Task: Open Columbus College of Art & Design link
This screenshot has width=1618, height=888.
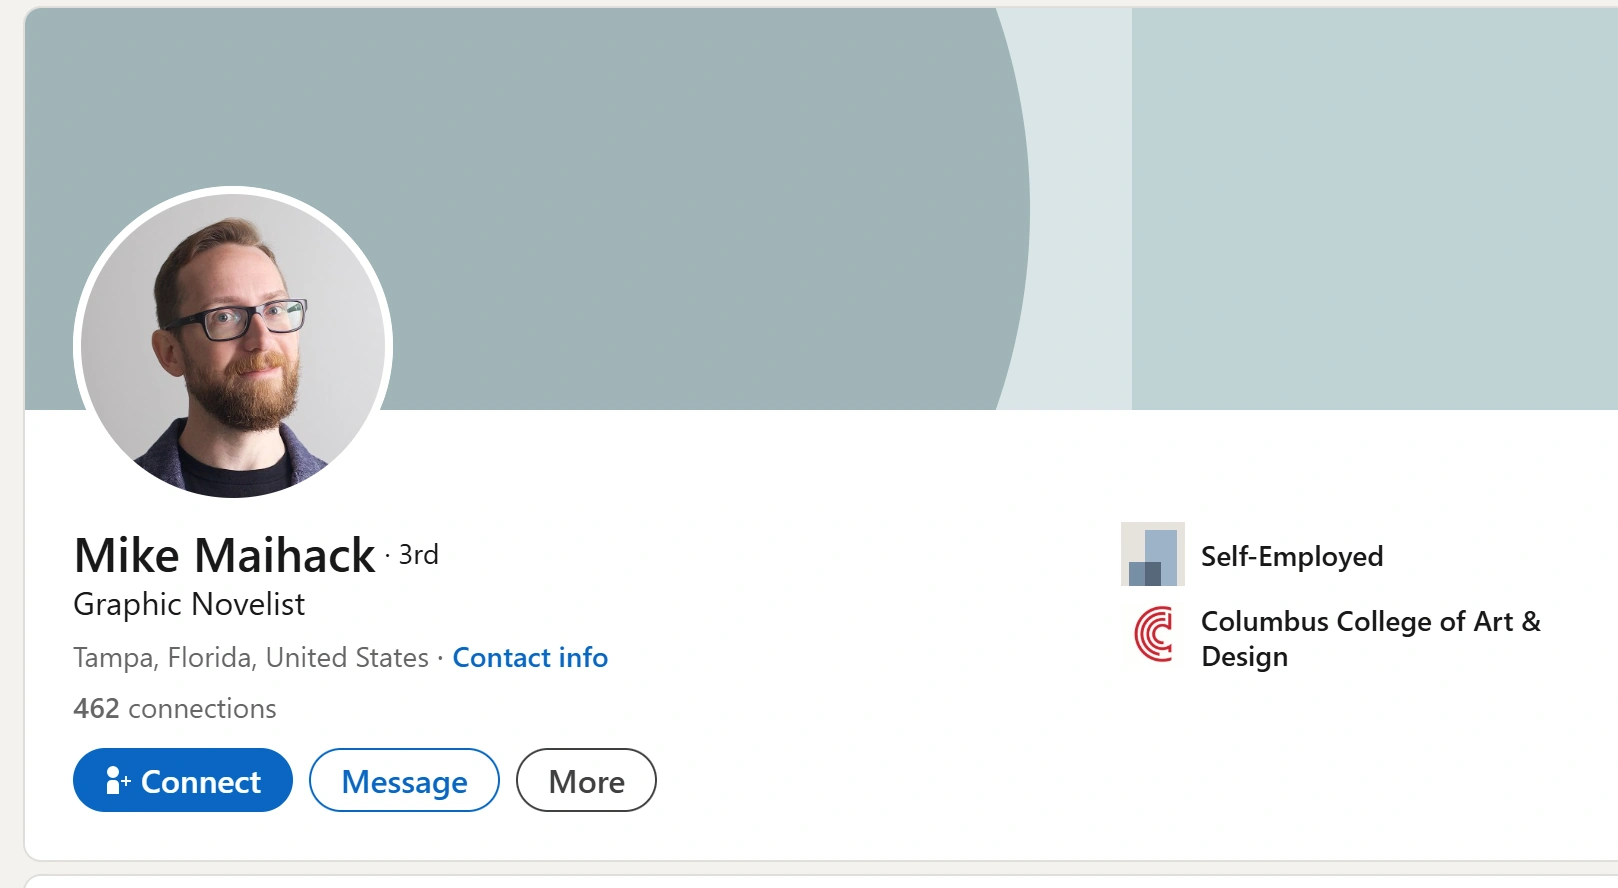Action: click(x=1370, y=622)
